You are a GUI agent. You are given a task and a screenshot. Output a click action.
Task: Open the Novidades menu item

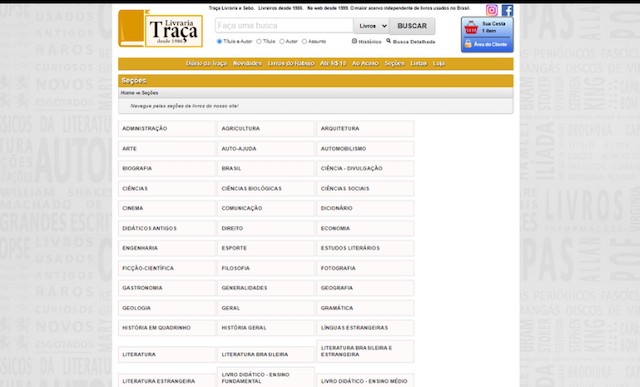click(x=247, y=63)
